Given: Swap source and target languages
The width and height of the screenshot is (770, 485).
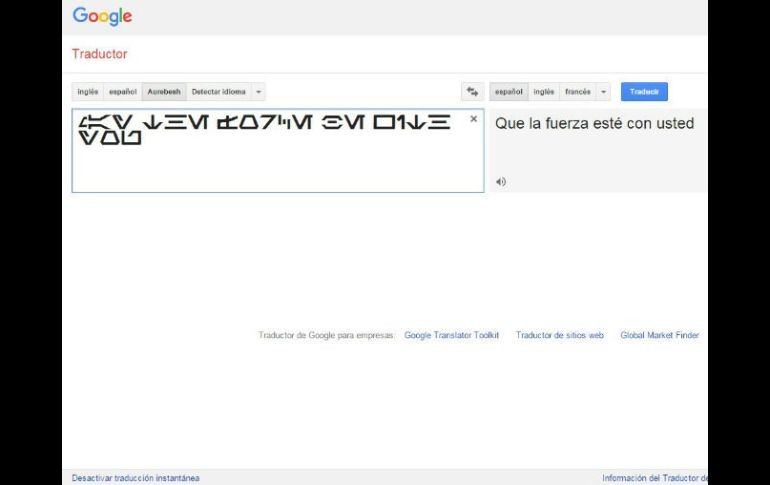Looking at the screenshot, I should coord(472,92).
